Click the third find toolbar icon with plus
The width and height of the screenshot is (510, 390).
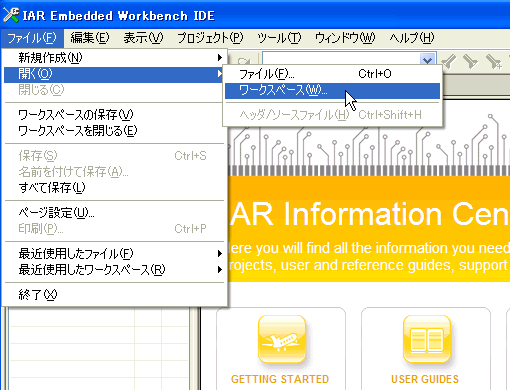[x=493, y=61]
